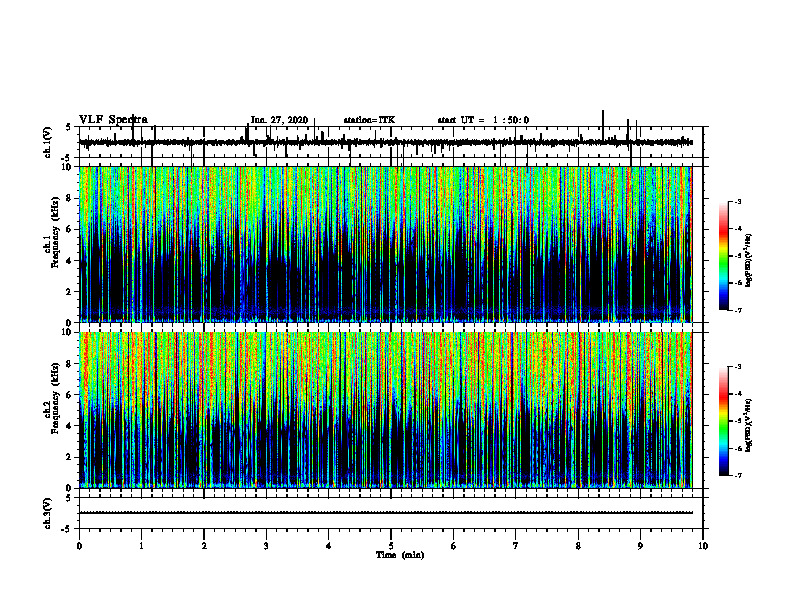Click the ch.2 spectrogram panel
The width and height of the screenshot is (792, 612).
pos(385,410)
